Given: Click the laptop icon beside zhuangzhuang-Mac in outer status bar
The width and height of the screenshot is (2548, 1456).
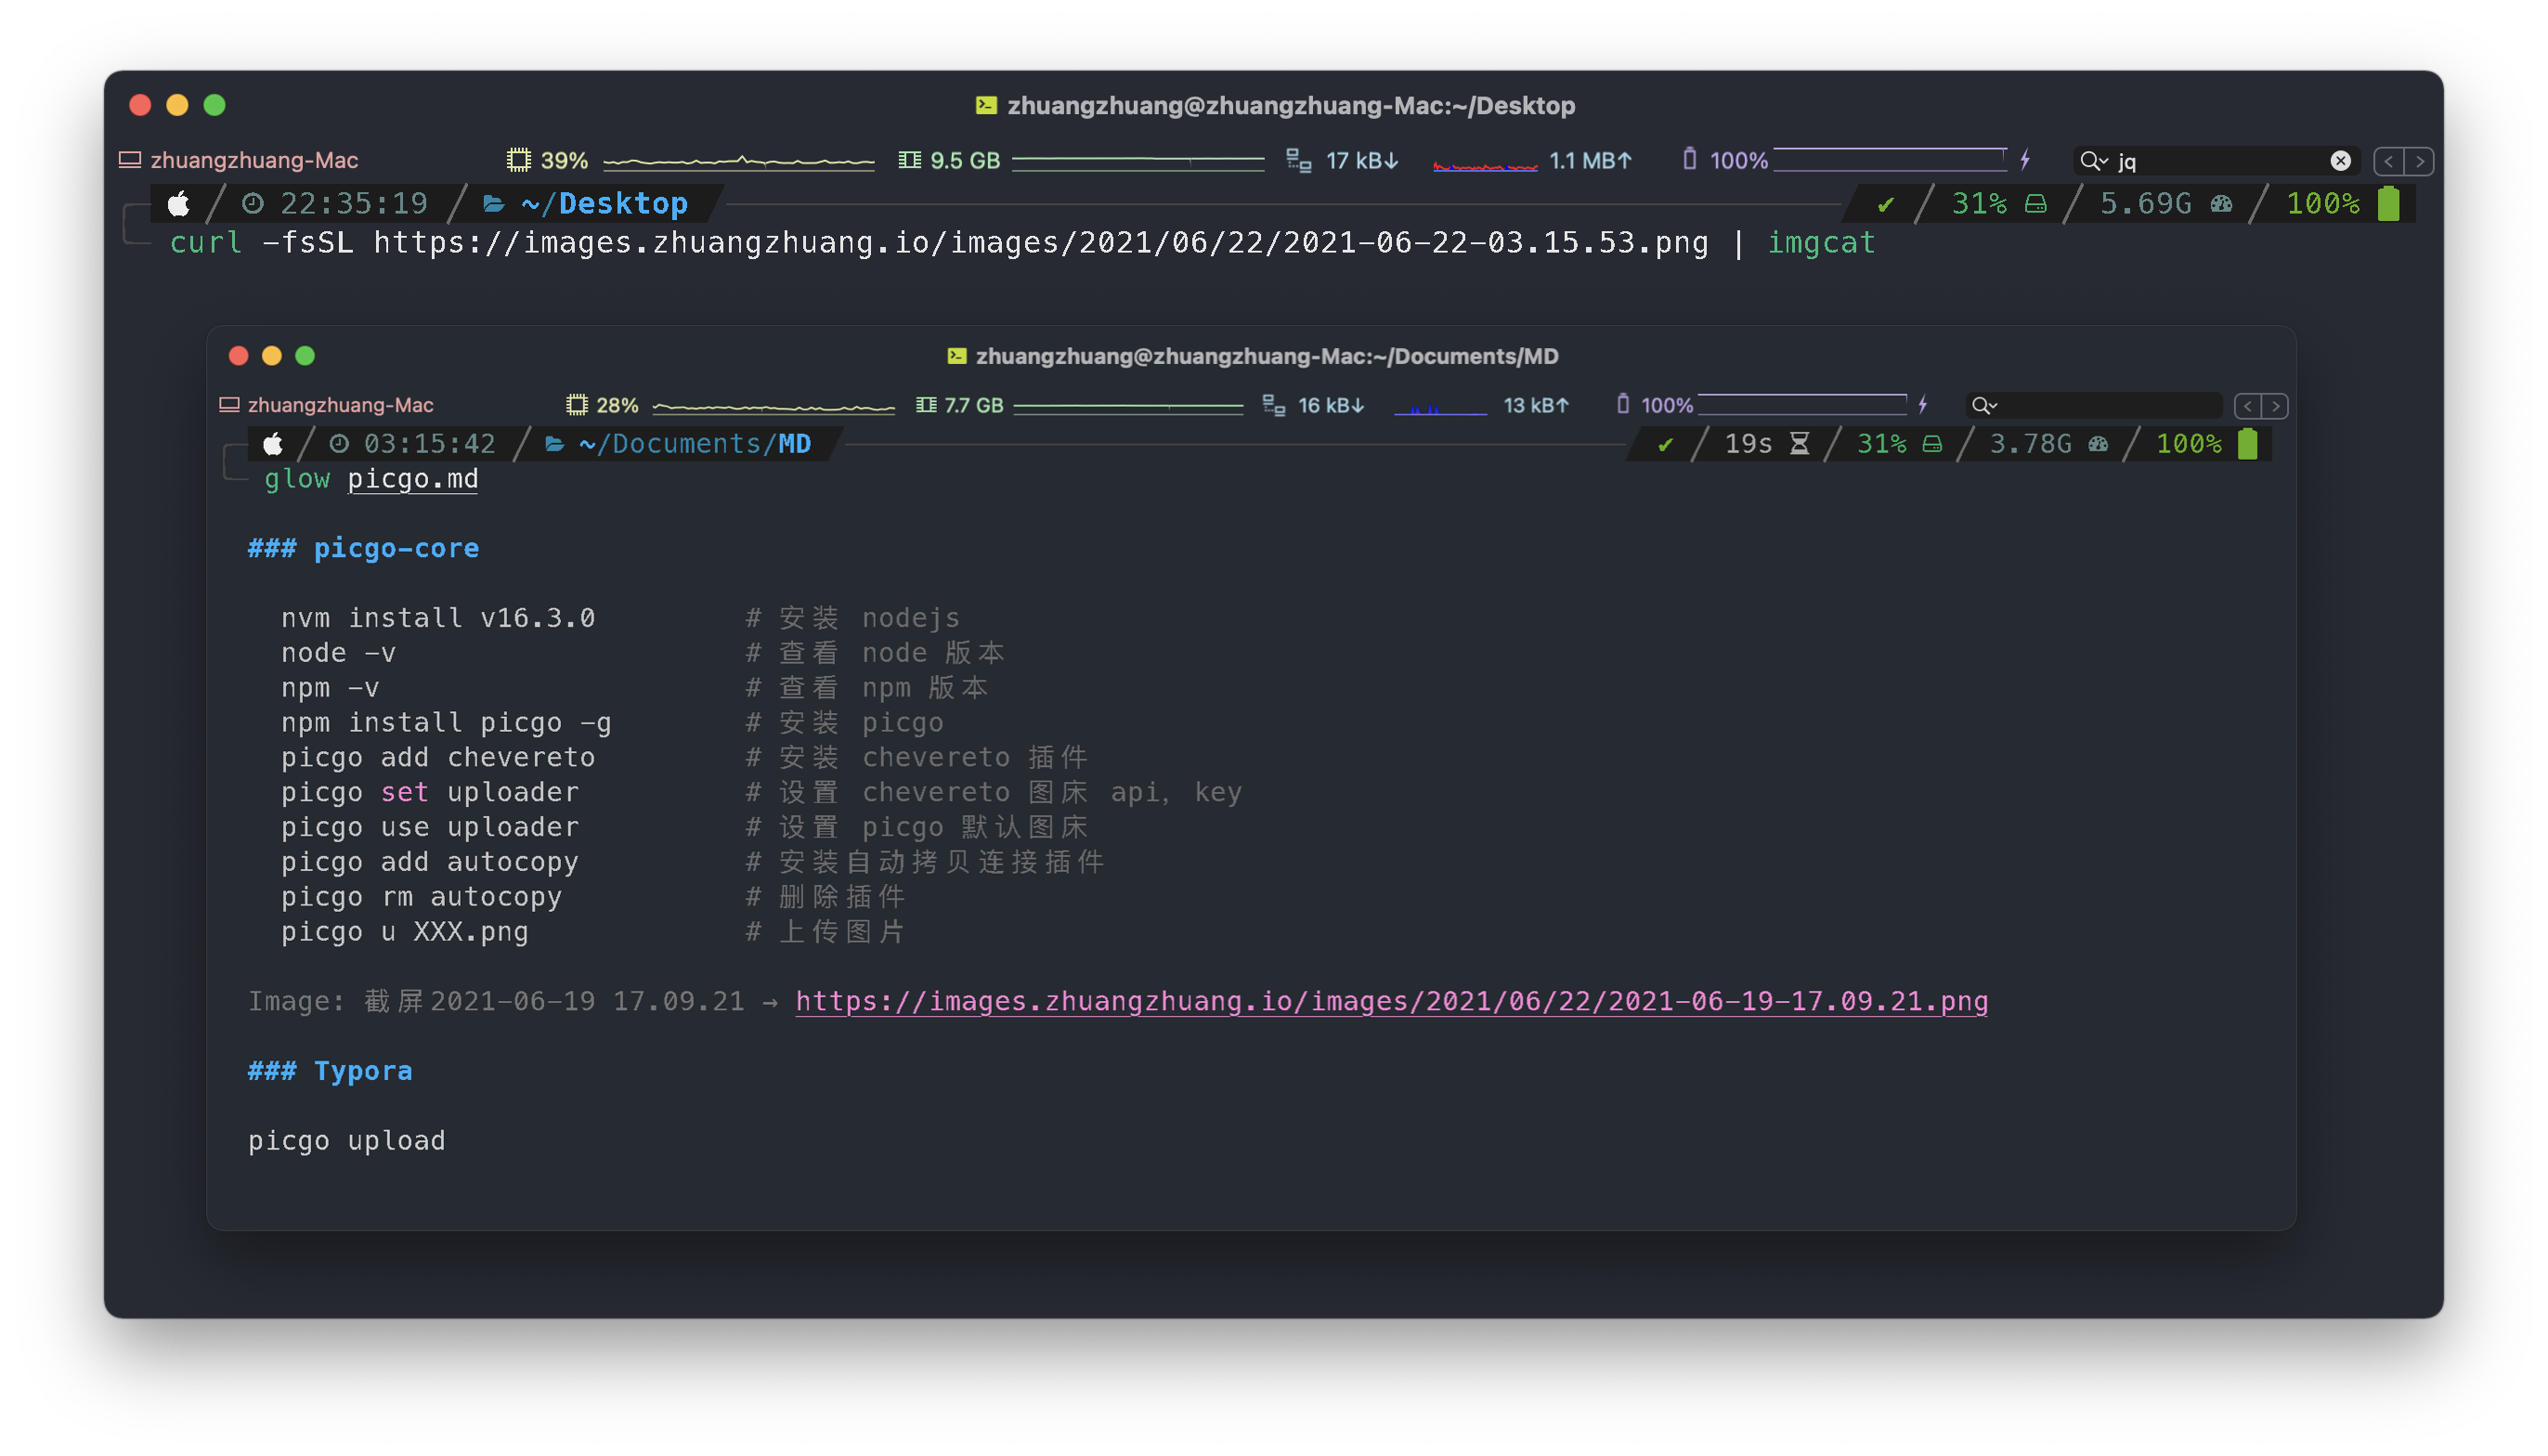Looking at the screenshot, I should (x=130, y=160).
